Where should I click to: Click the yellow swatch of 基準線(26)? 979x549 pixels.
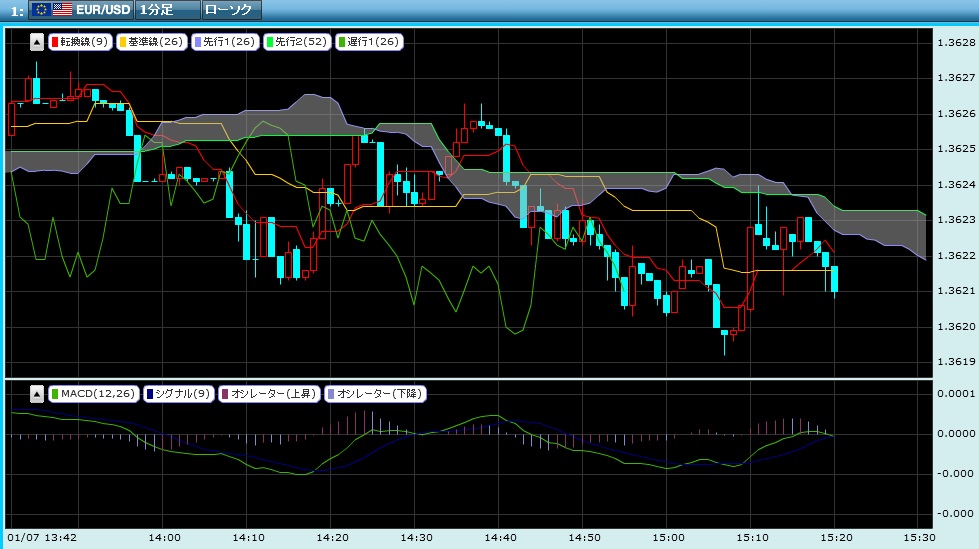tap(123, 42)
